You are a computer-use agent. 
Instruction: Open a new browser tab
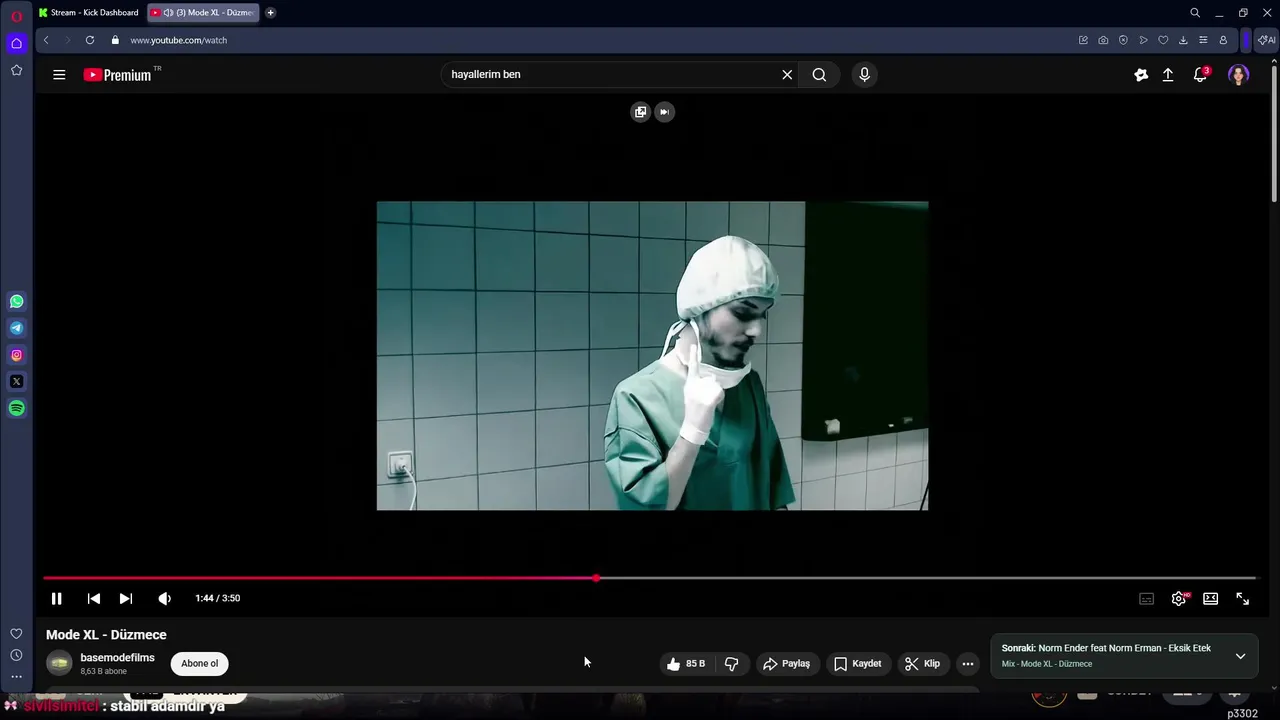pyautogui.click(x=270, y=13)
